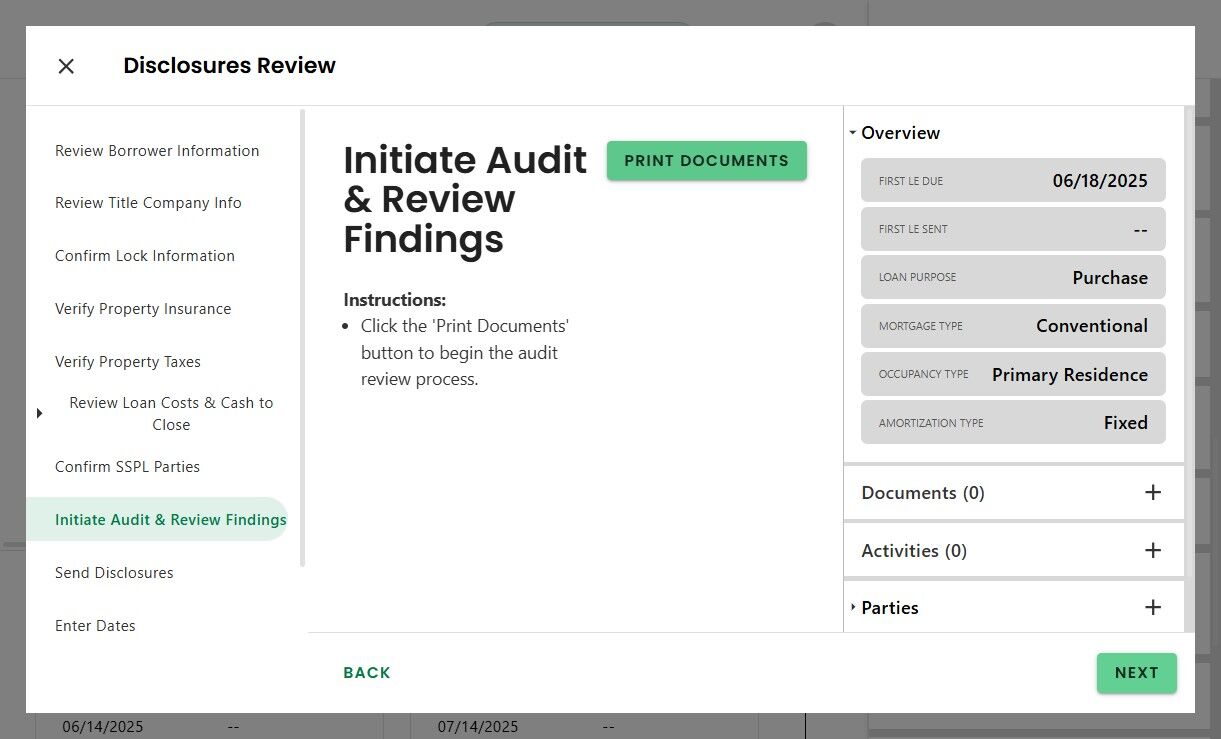Viewport: 1221px width, 739px height.
Task: Select the Enter Dates step
Action: click(95, 626)
